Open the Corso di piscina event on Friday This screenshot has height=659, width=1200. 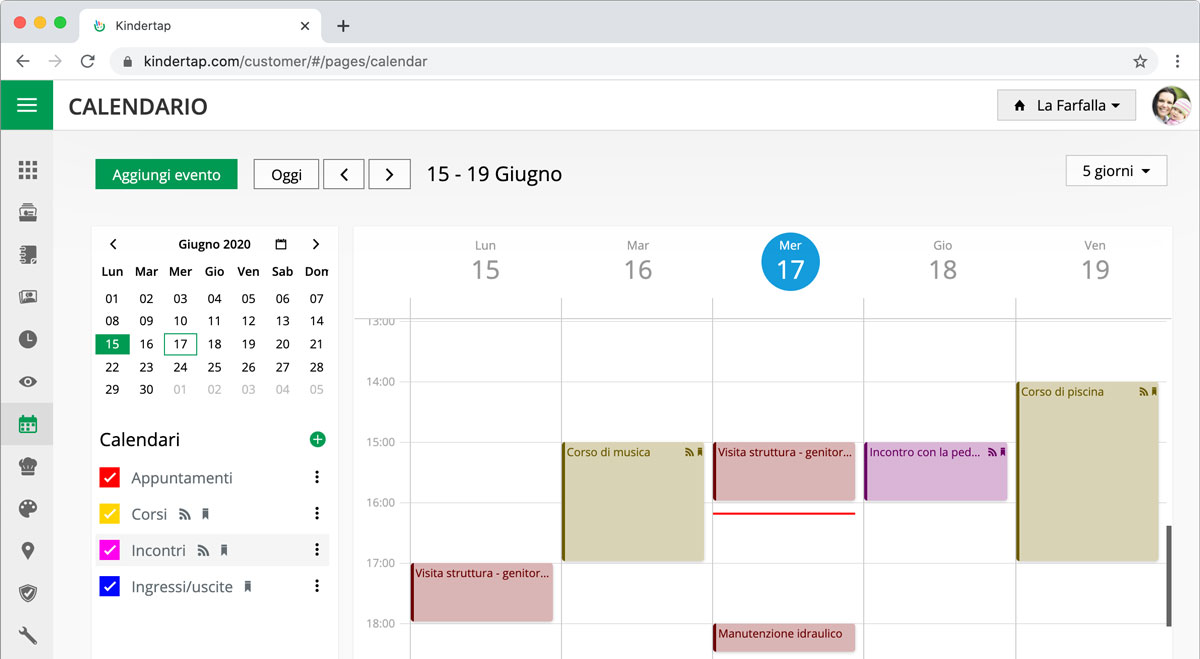pos(1086,470)
